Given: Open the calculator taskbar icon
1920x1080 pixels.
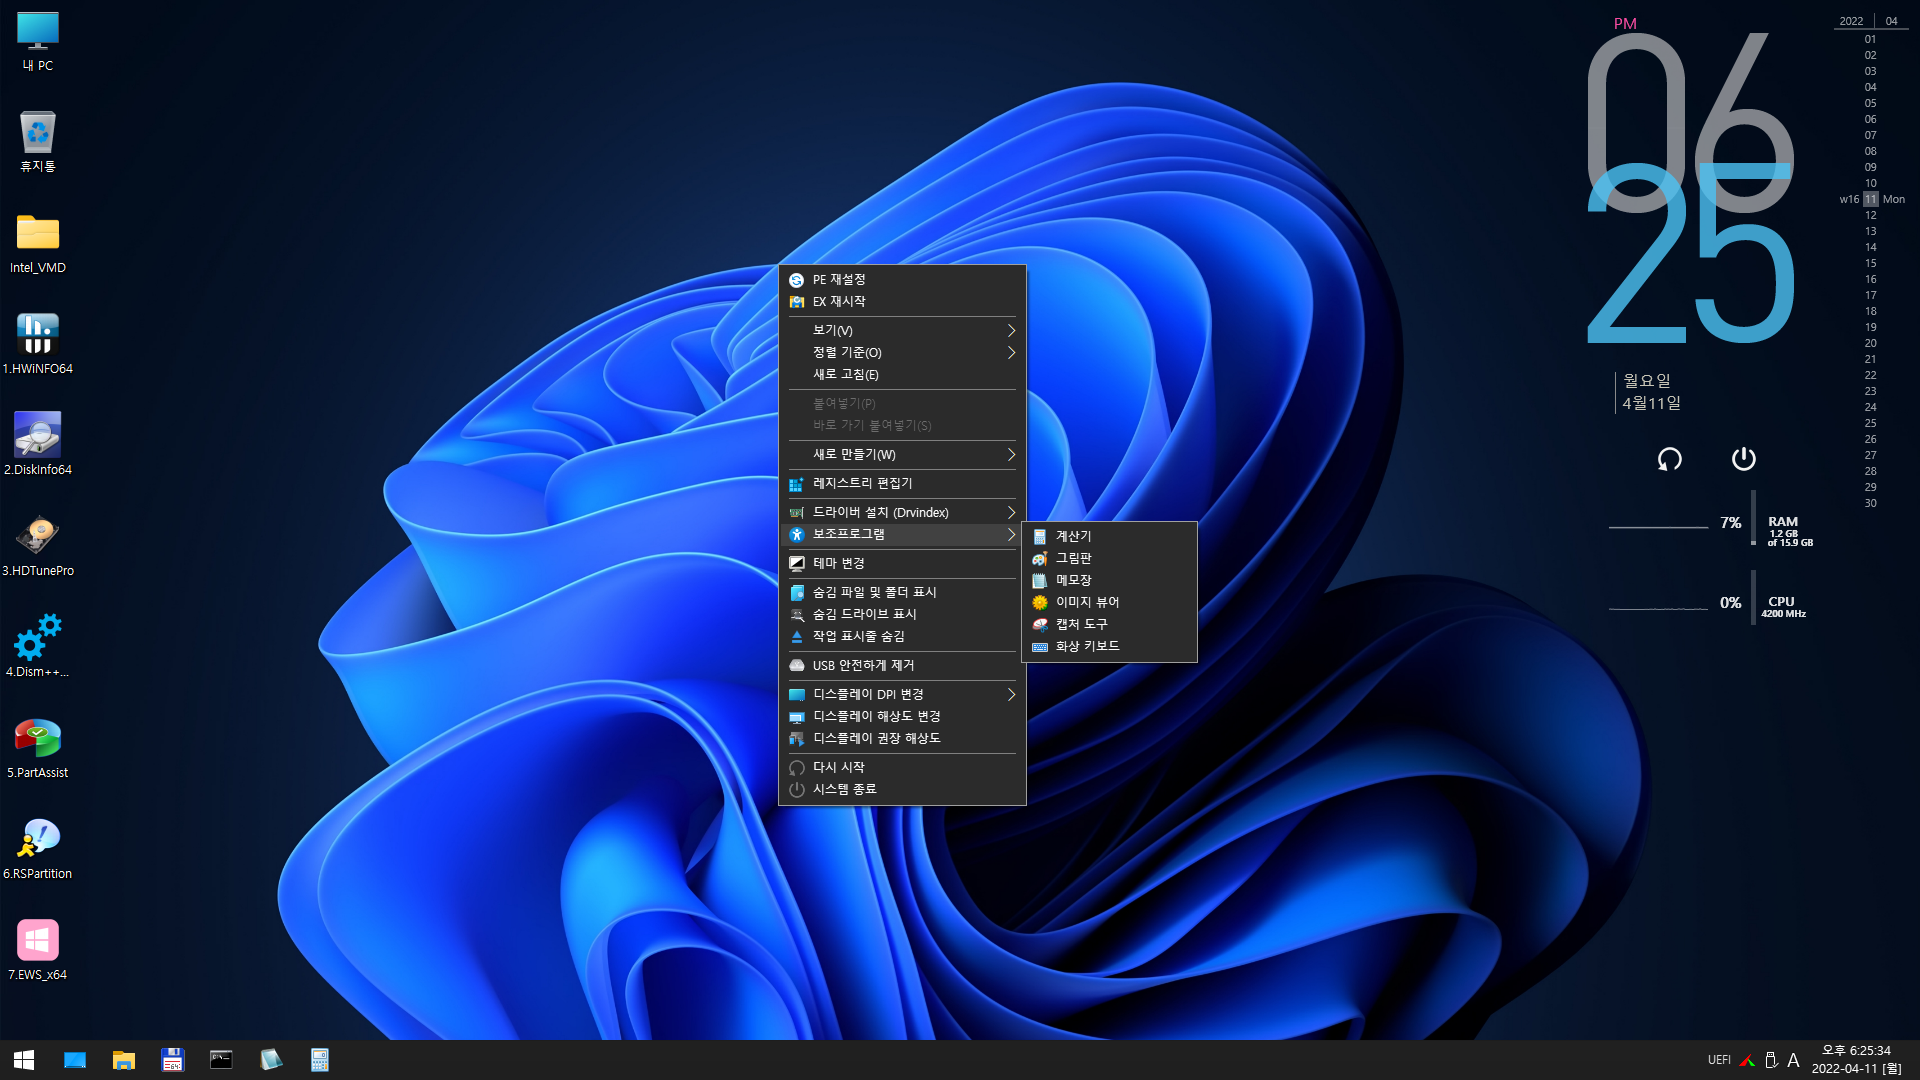Looking at the screenshot, I should (320, 1060).
